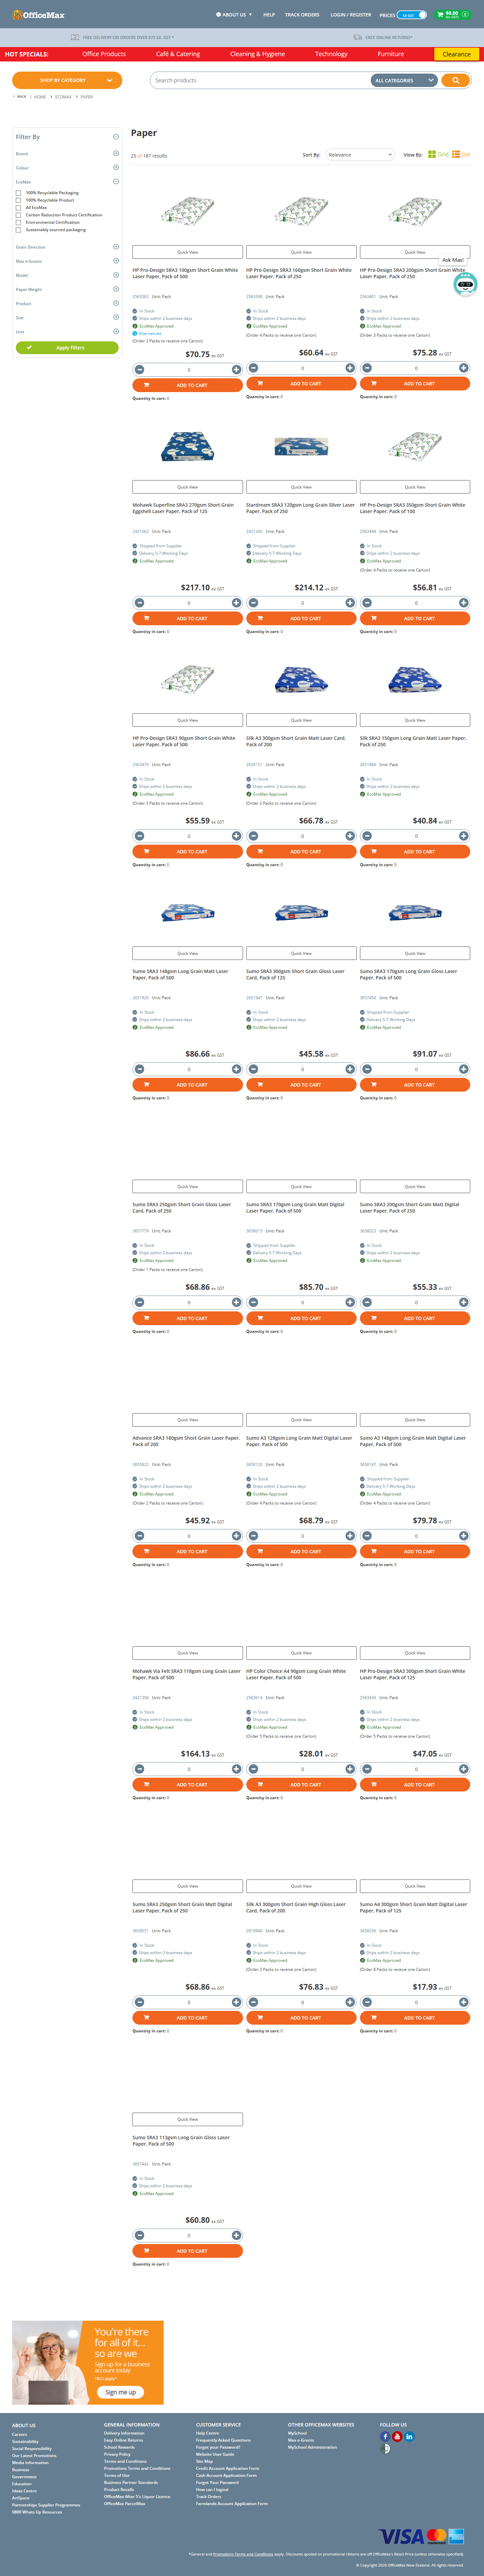Image resolution: width=484 pixels, height=2576 pixels.
Task: Check Carbon Reduction Product Certification filter
Action: [x=18, y=215]
